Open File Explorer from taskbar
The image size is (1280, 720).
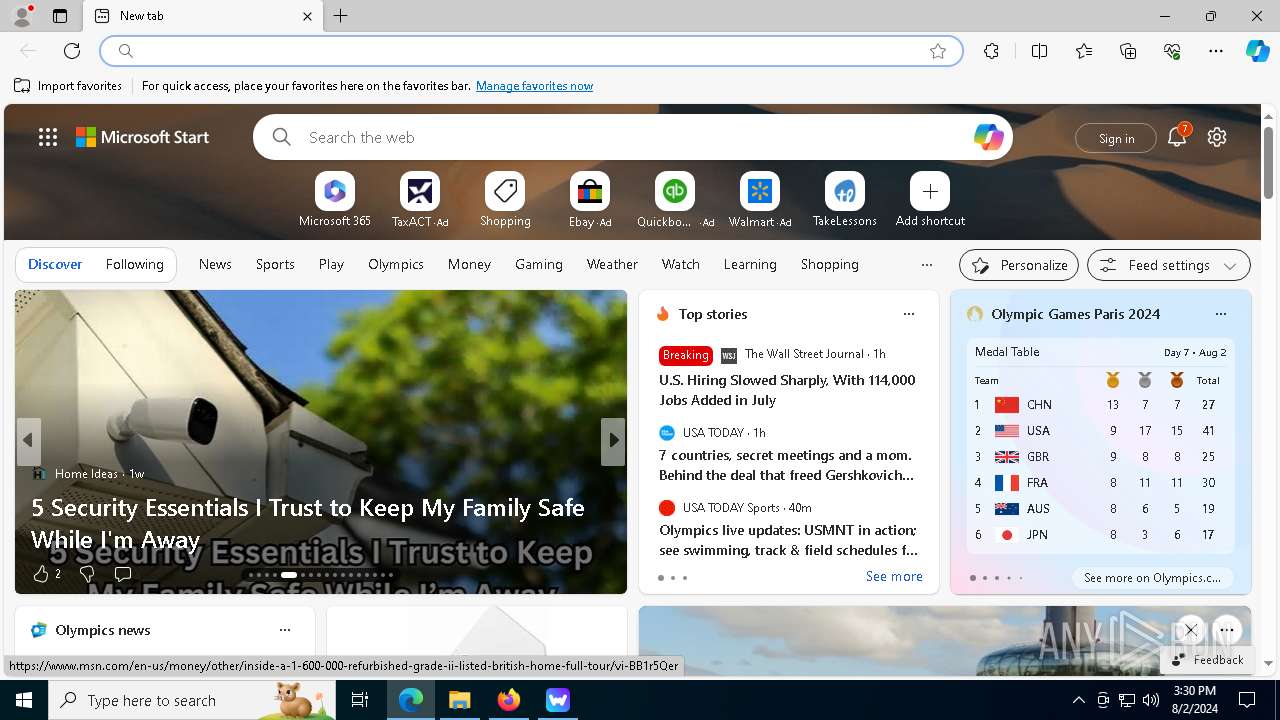click(460, 700)
